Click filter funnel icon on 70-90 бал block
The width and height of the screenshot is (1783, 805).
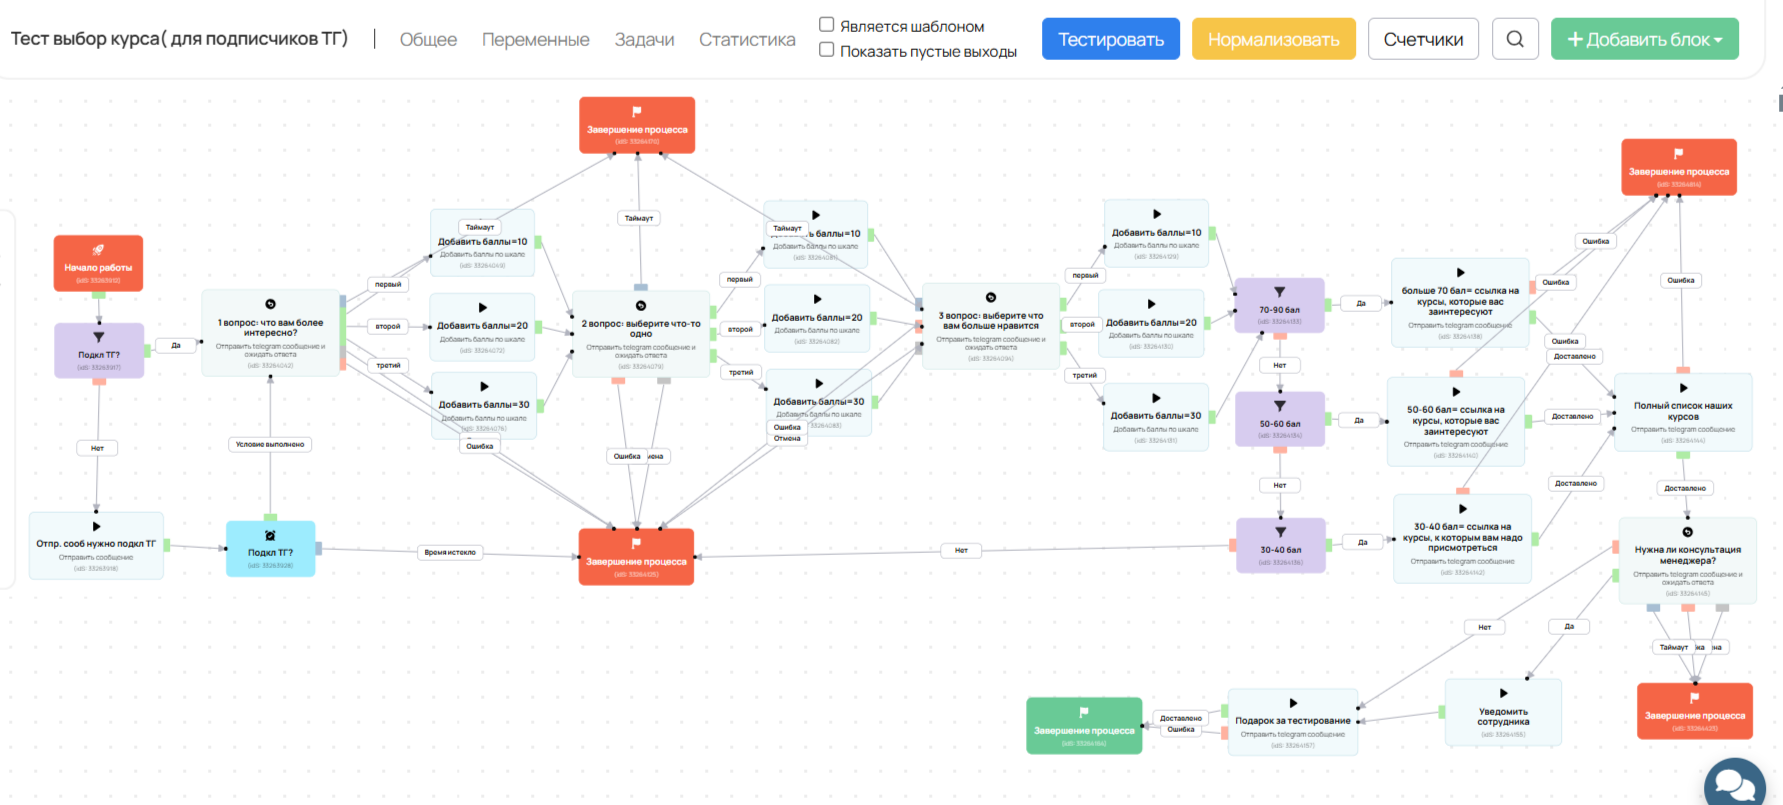coord(1279,292)
